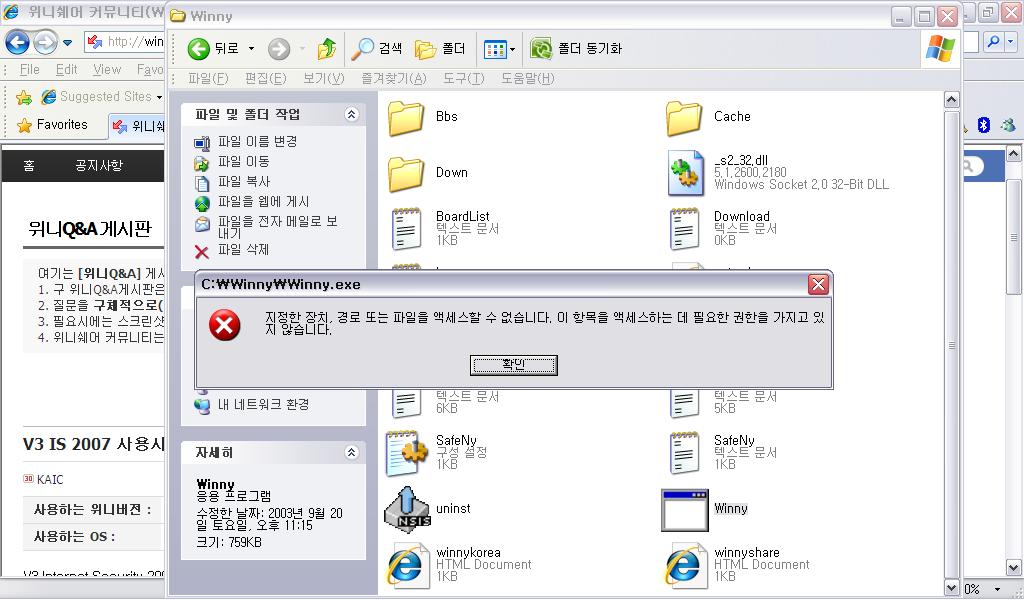Open the Cache folder icon
The image size is (1024, 600).
[x=684, y=118]
